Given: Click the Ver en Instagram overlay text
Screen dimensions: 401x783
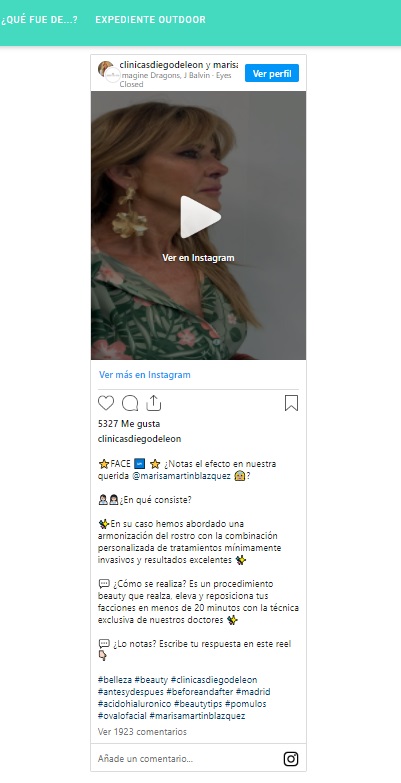Looking at the screenshot, I should click(198, 258).
